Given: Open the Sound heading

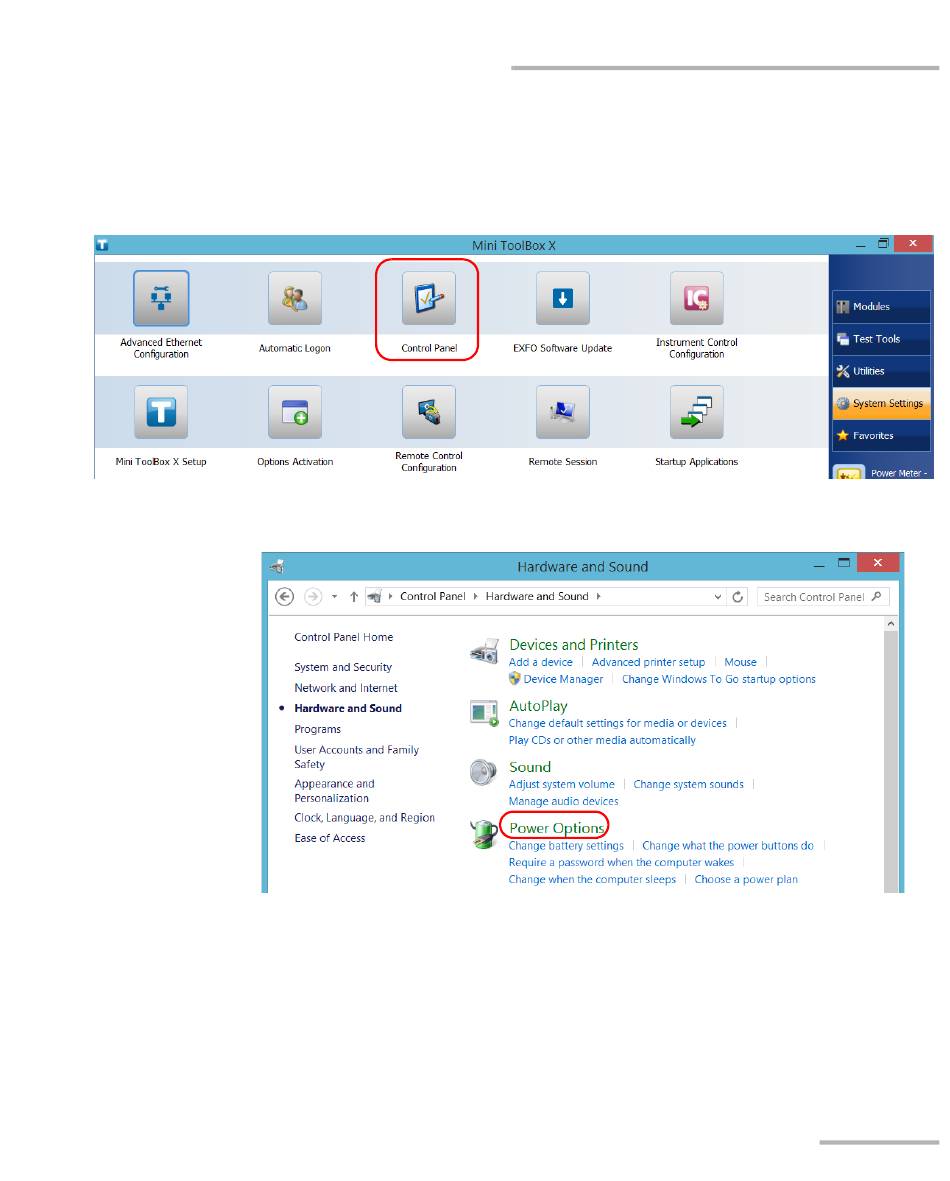Looking at the screenshot, I should [x=530, y=767].
